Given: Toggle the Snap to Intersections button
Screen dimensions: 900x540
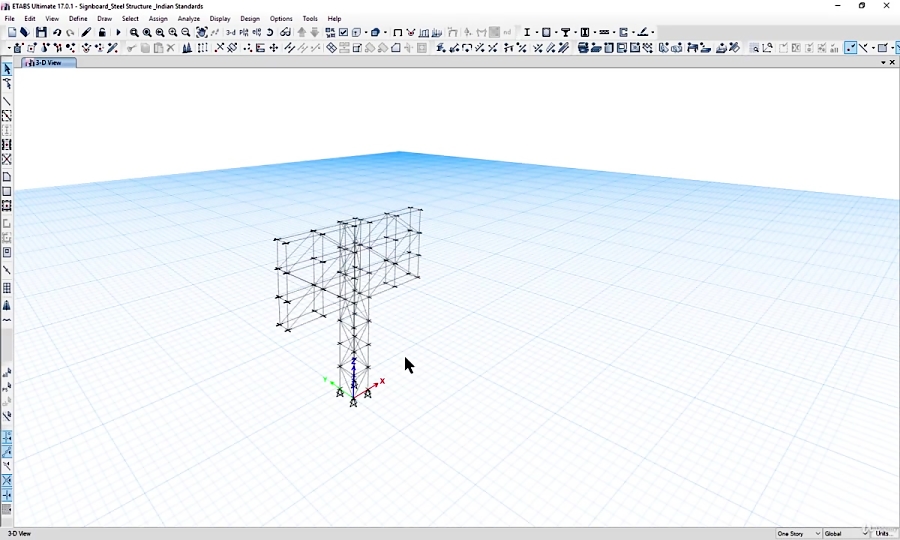Looking at the screenshot, I should coord(7,480).
